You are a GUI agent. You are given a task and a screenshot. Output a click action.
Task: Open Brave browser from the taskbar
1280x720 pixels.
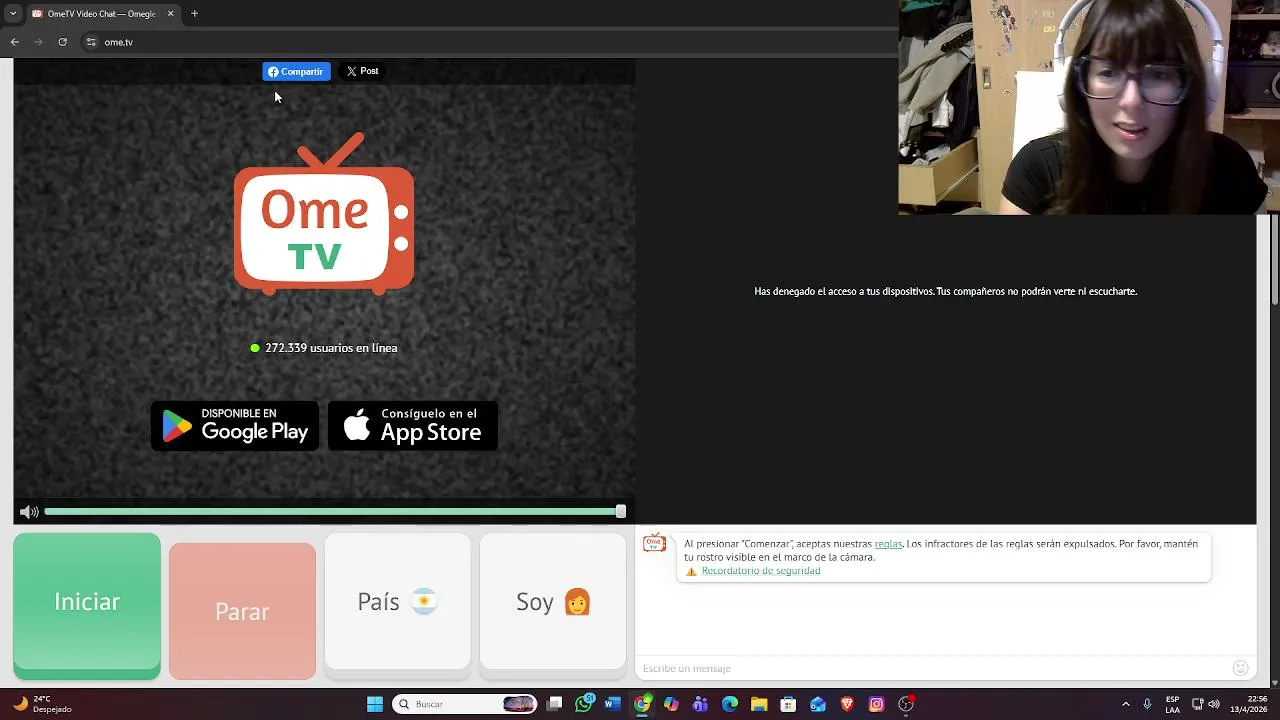tap(847, 704)
